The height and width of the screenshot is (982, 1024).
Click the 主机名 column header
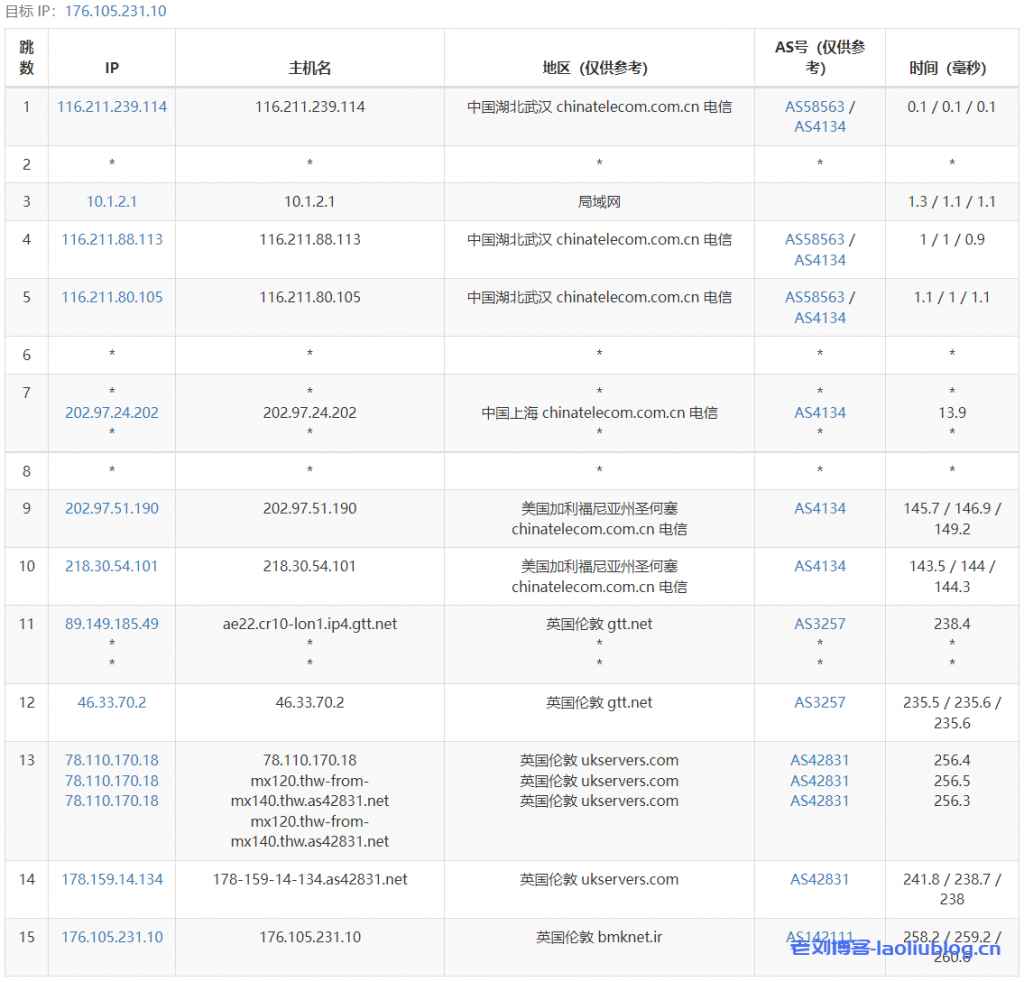point(310,68)
